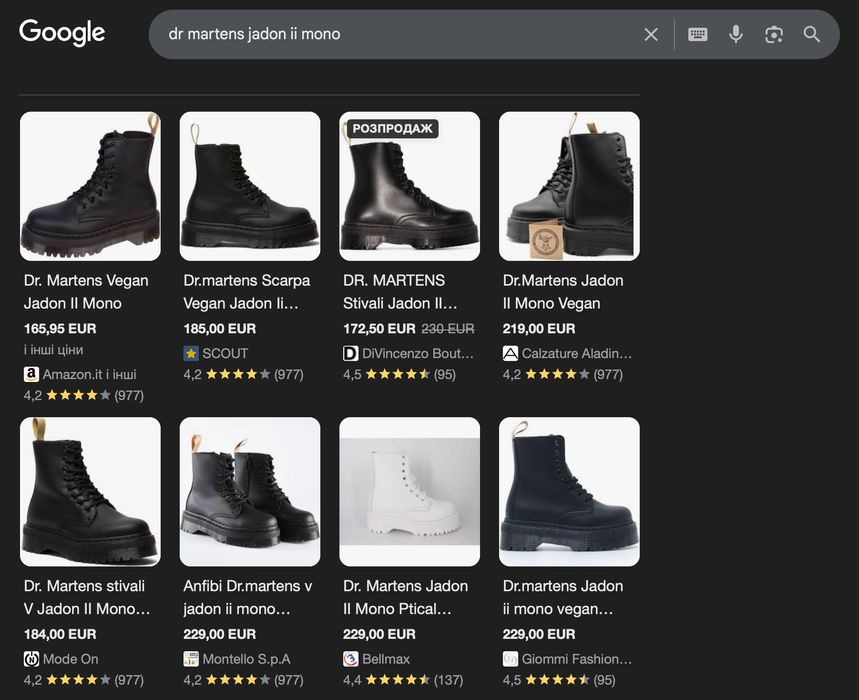Viewport: 859px width, 700px height.
Task: Click SCOUT listing 4,2 rating (977)
Action: 243,374
